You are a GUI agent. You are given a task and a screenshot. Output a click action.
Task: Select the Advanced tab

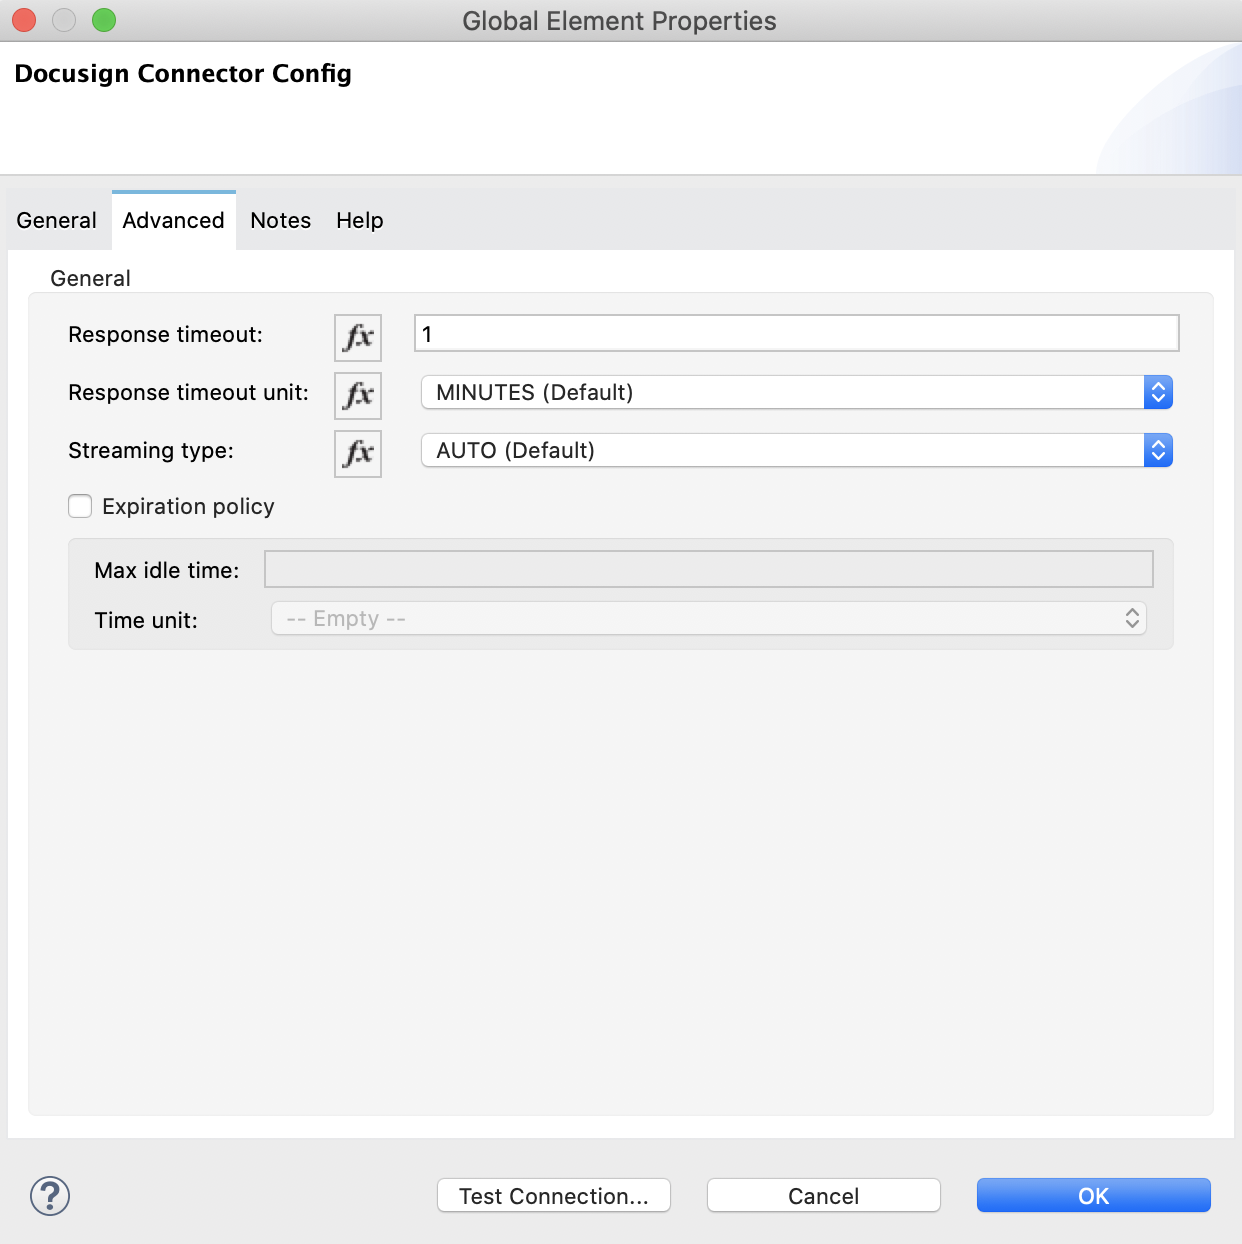tap(174, 220)
